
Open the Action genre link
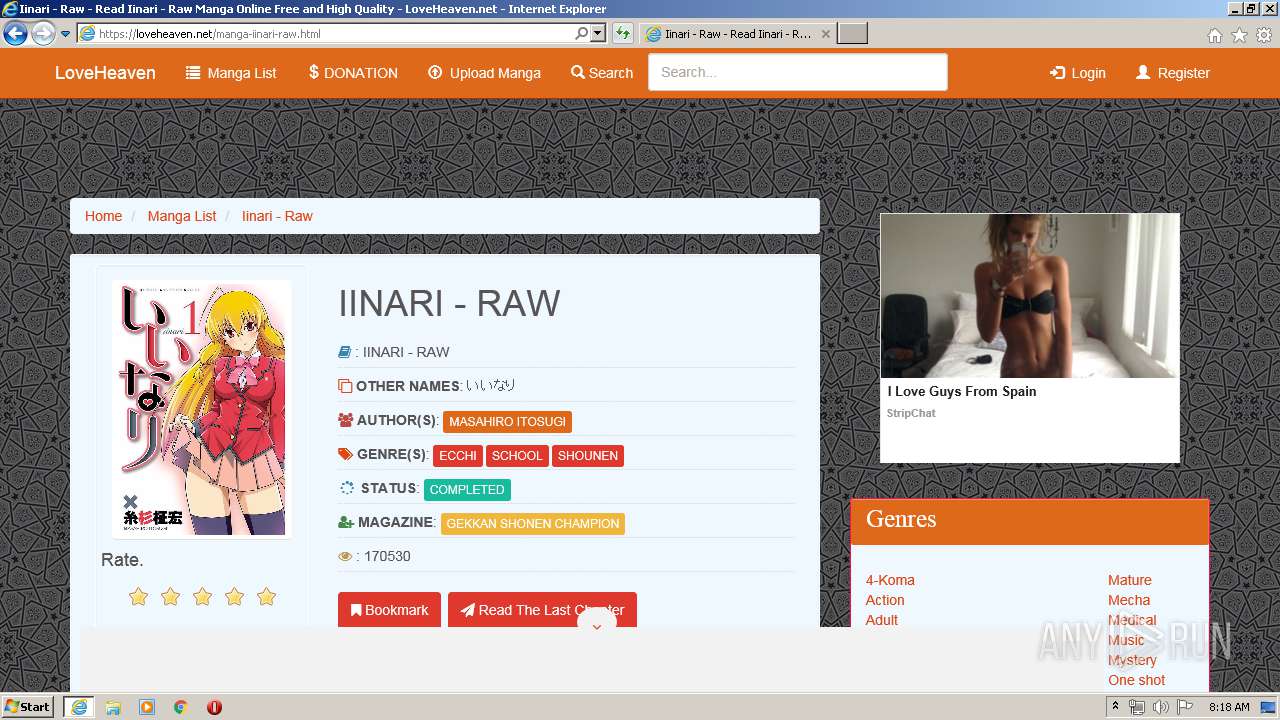[885, 600]
